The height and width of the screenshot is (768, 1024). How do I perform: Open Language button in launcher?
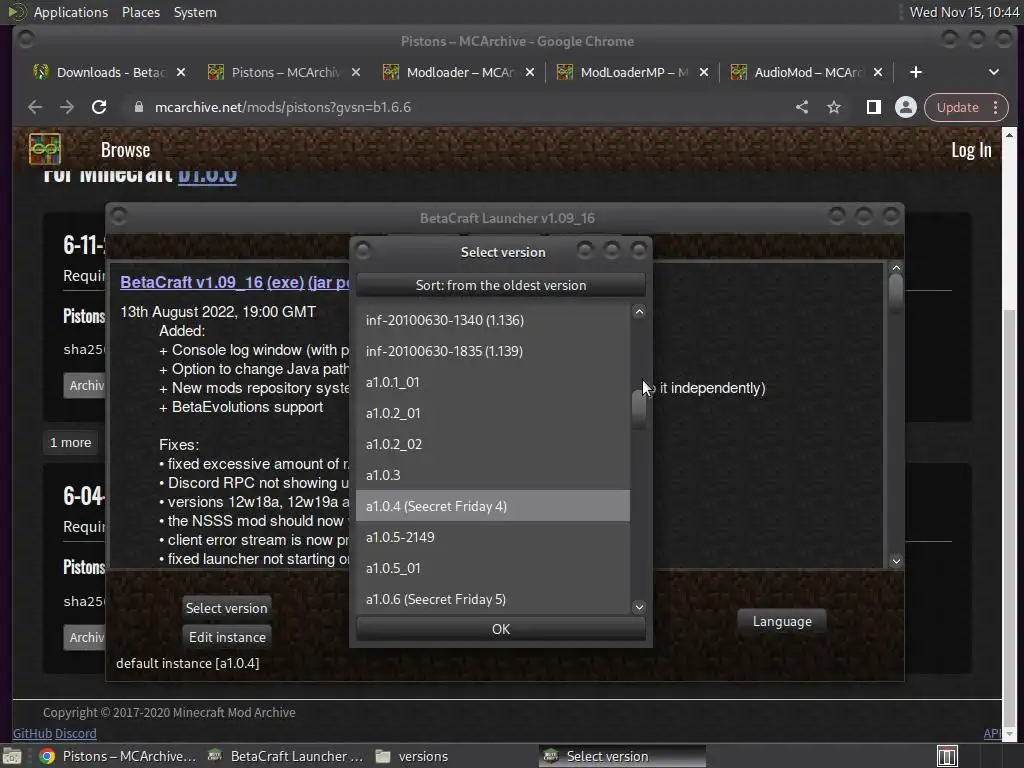tap(782, 621)
